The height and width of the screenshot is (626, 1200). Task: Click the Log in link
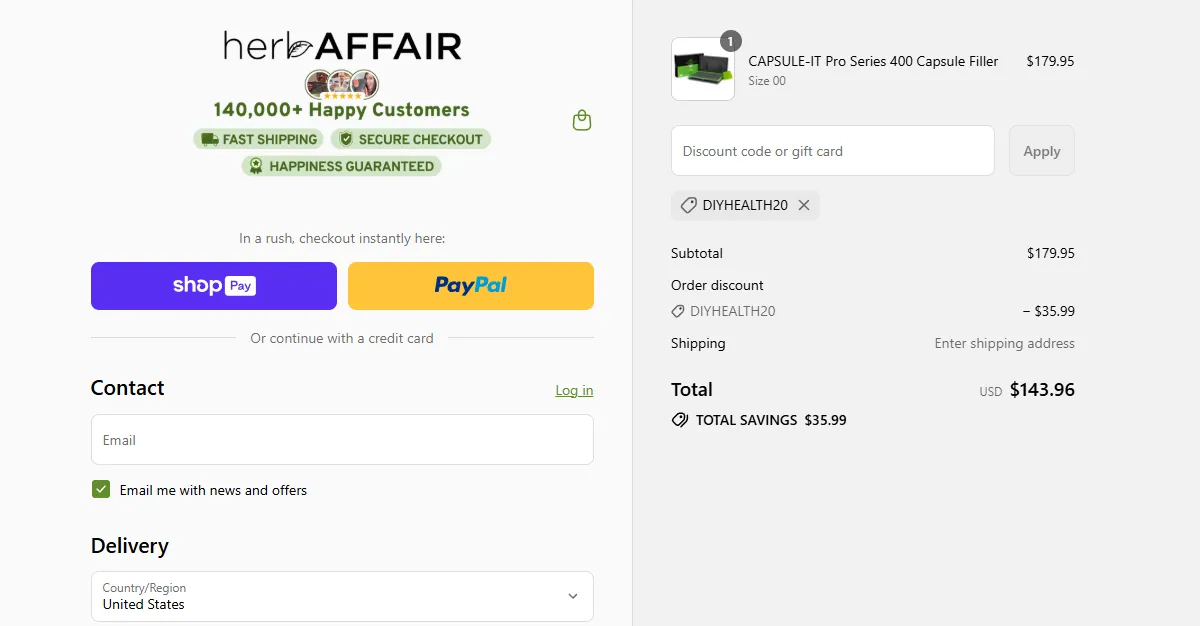click(573, 390)
